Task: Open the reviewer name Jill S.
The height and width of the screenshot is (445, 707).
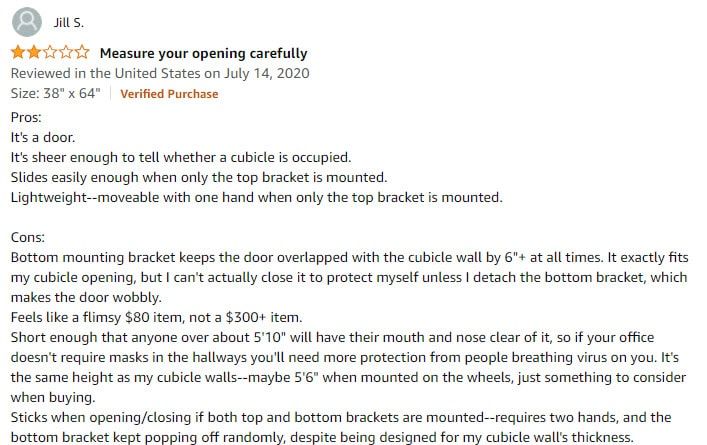Action: pos(69,23)
